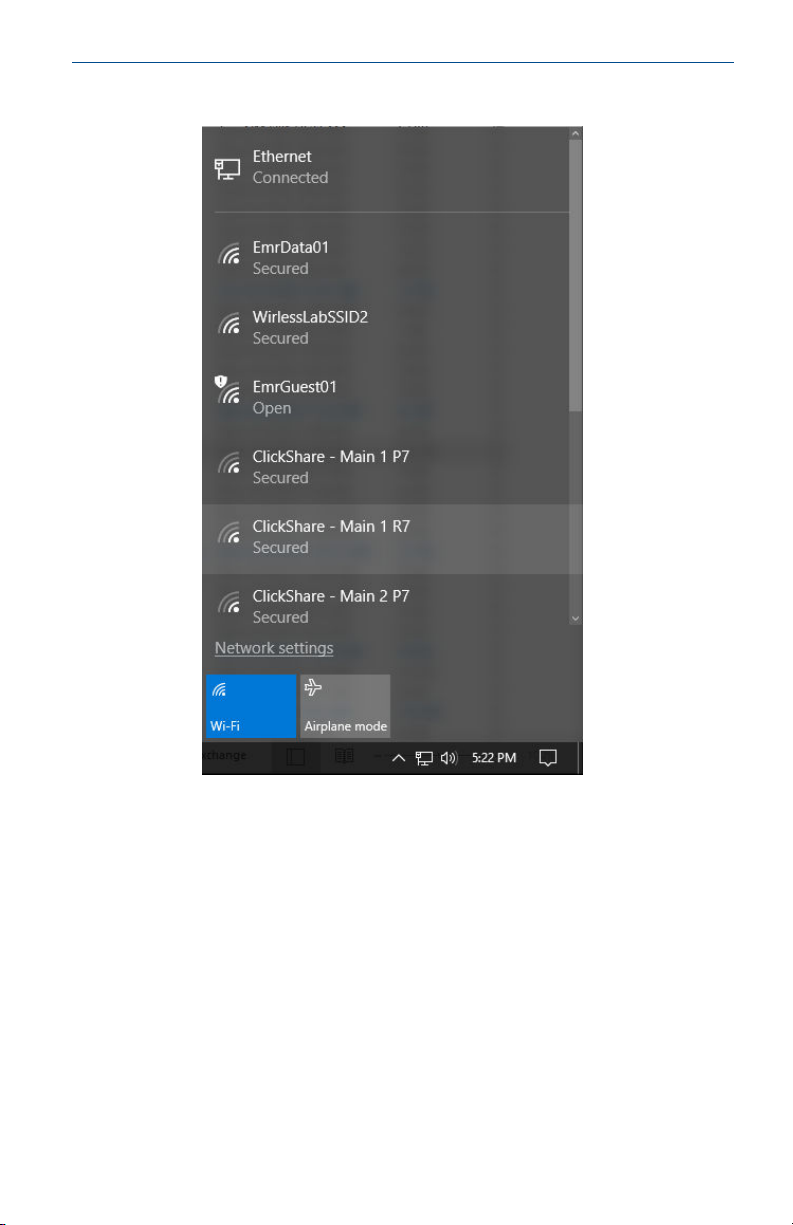Open the Action Center notification icon

tap(547, 758)
